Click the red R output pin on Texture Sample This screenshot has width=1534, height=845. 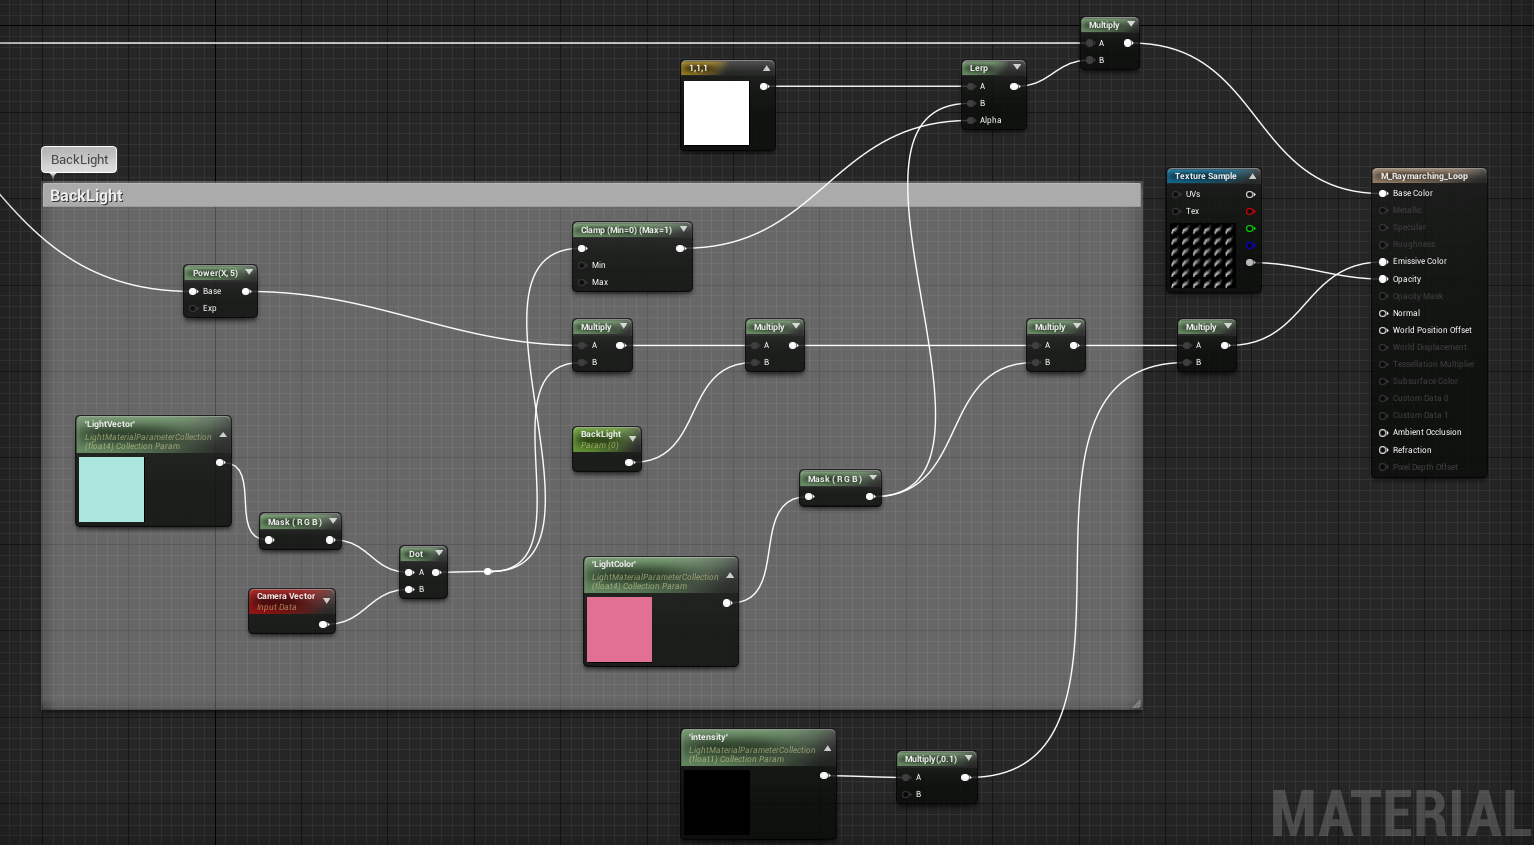point(1250,211)
